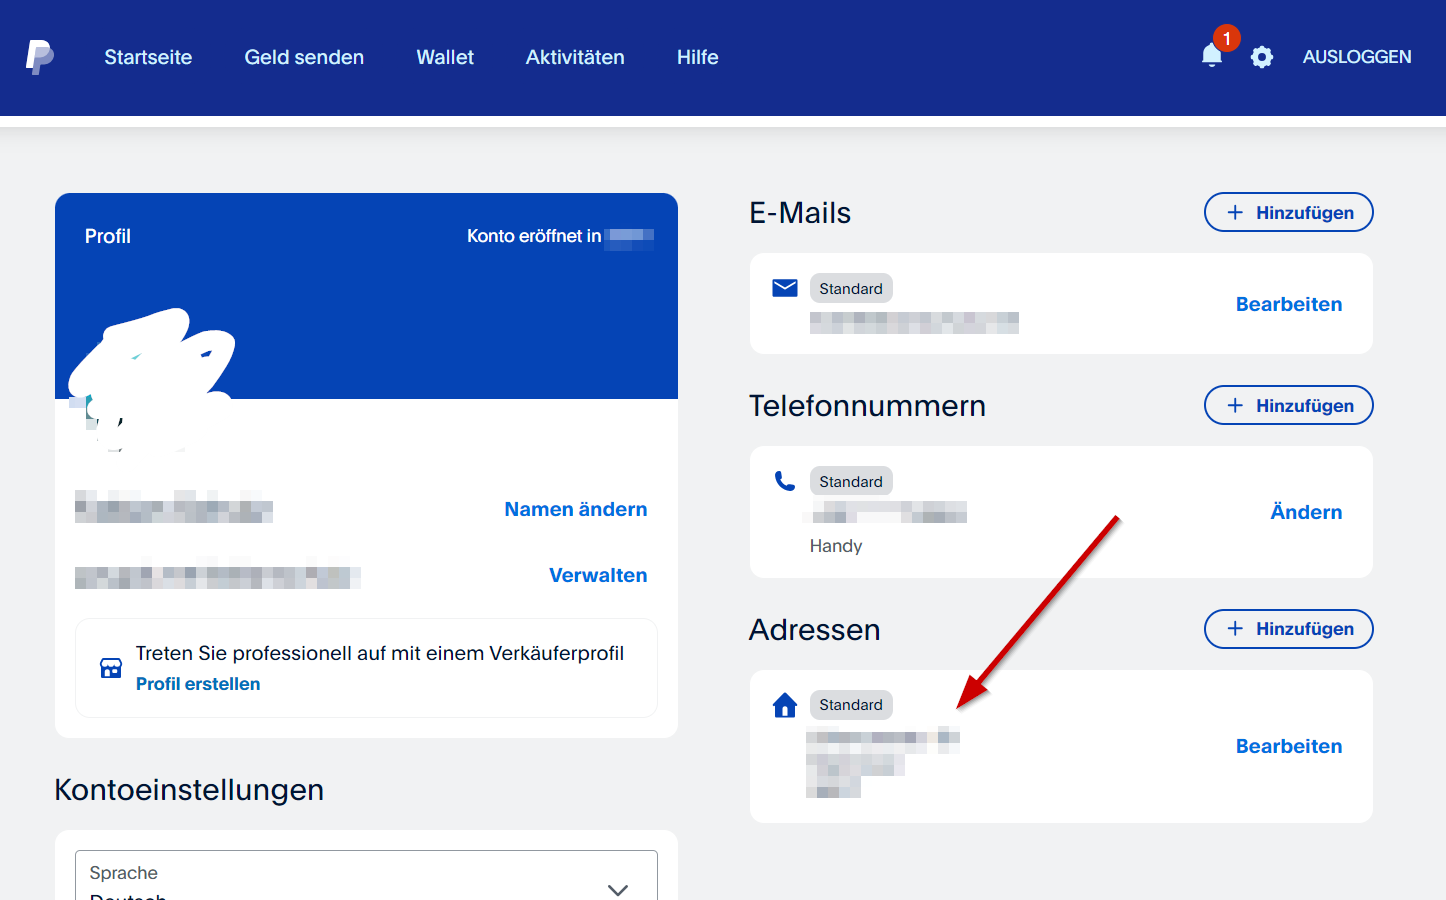Click Bearbeiten for the standard address

coord(1289,746)
